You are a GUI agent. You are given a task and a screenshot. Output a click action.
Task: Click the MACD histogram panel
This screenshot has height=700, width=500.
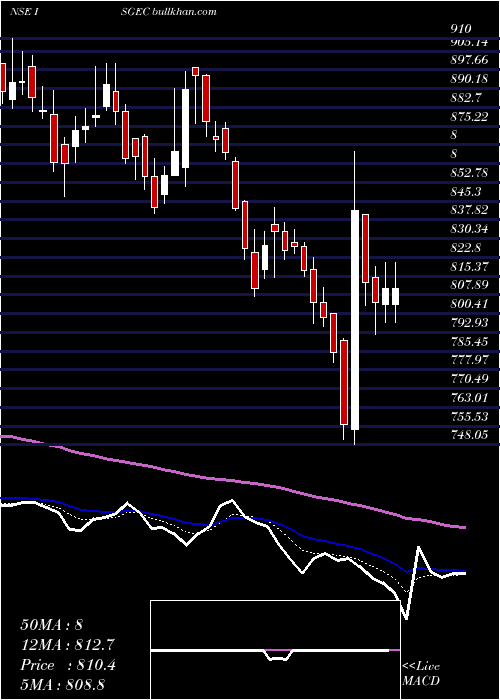[x=275, y=650]
